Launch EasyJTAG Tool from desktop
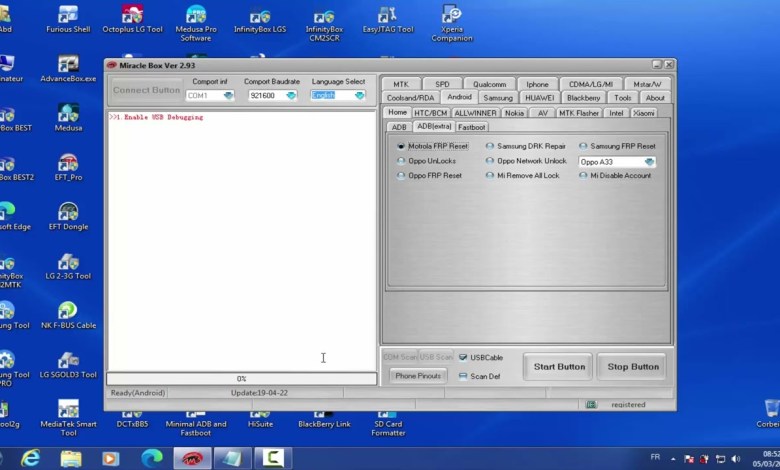This screenshot has width=780, height=470. pyautogui.click(x=388, y=17)
